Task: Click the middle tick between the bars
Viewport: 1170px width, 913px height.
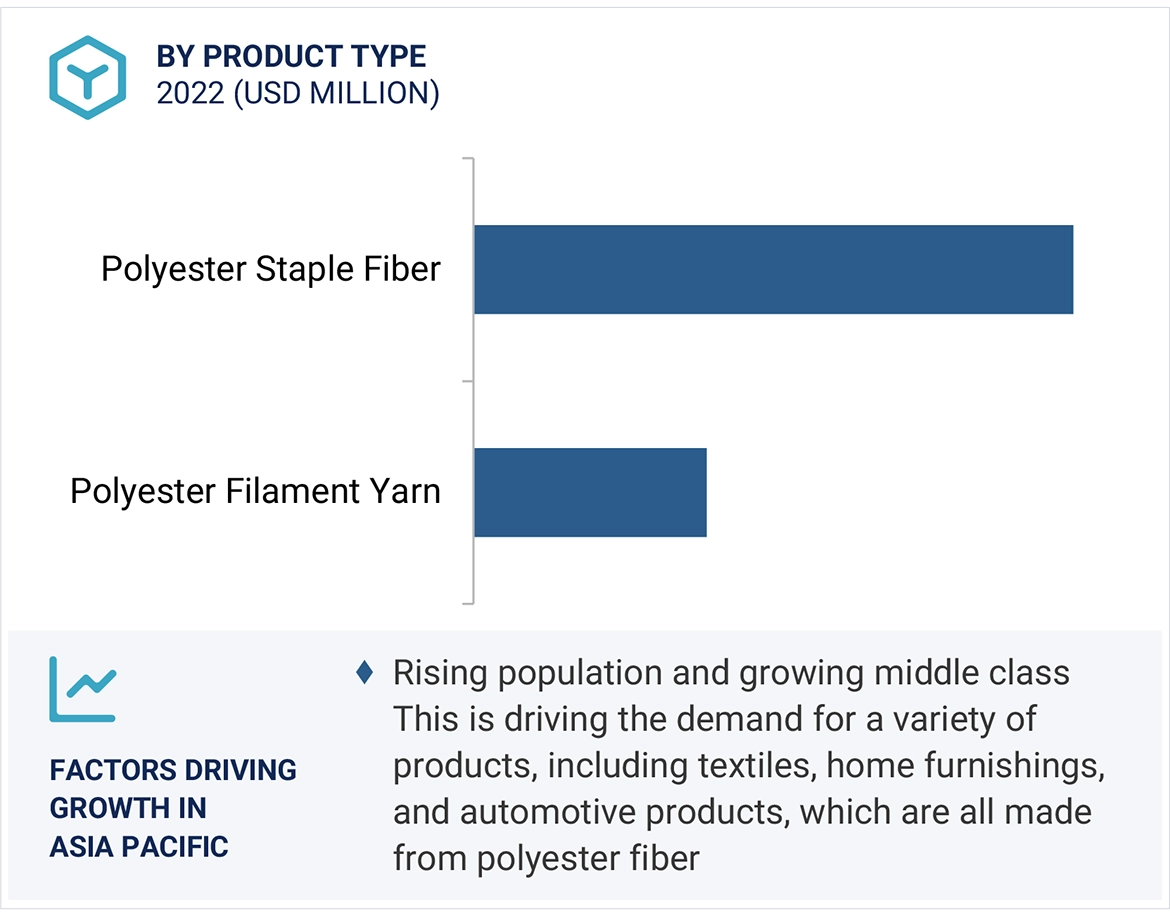Action: 467,381
